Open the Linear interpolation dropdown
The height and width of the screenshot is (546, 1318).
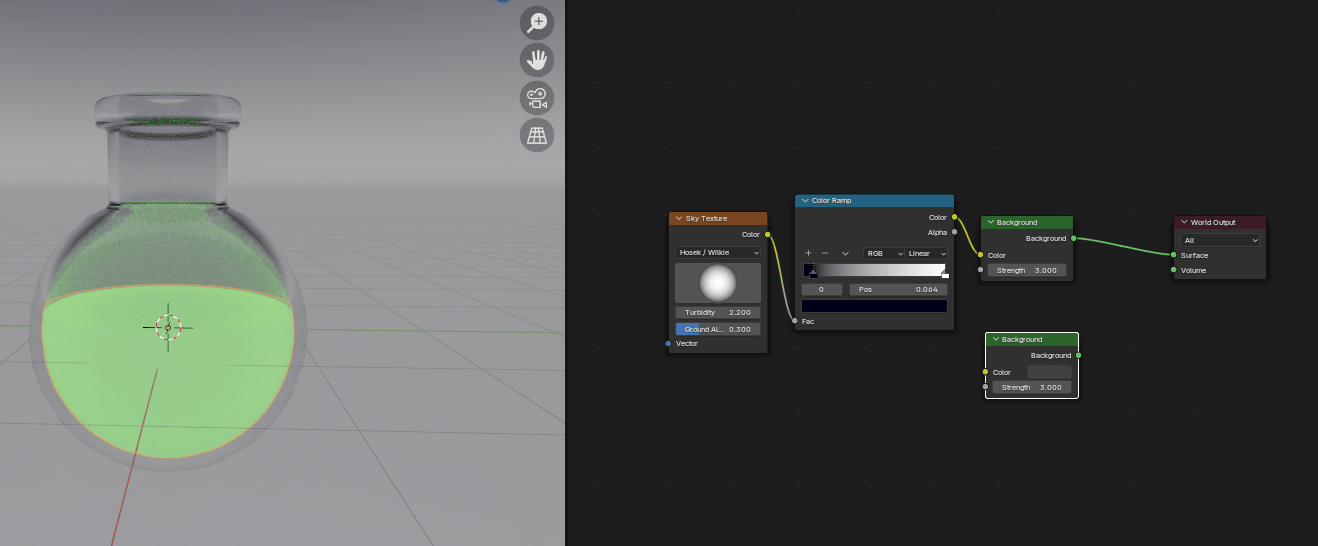tap(927, 254)
